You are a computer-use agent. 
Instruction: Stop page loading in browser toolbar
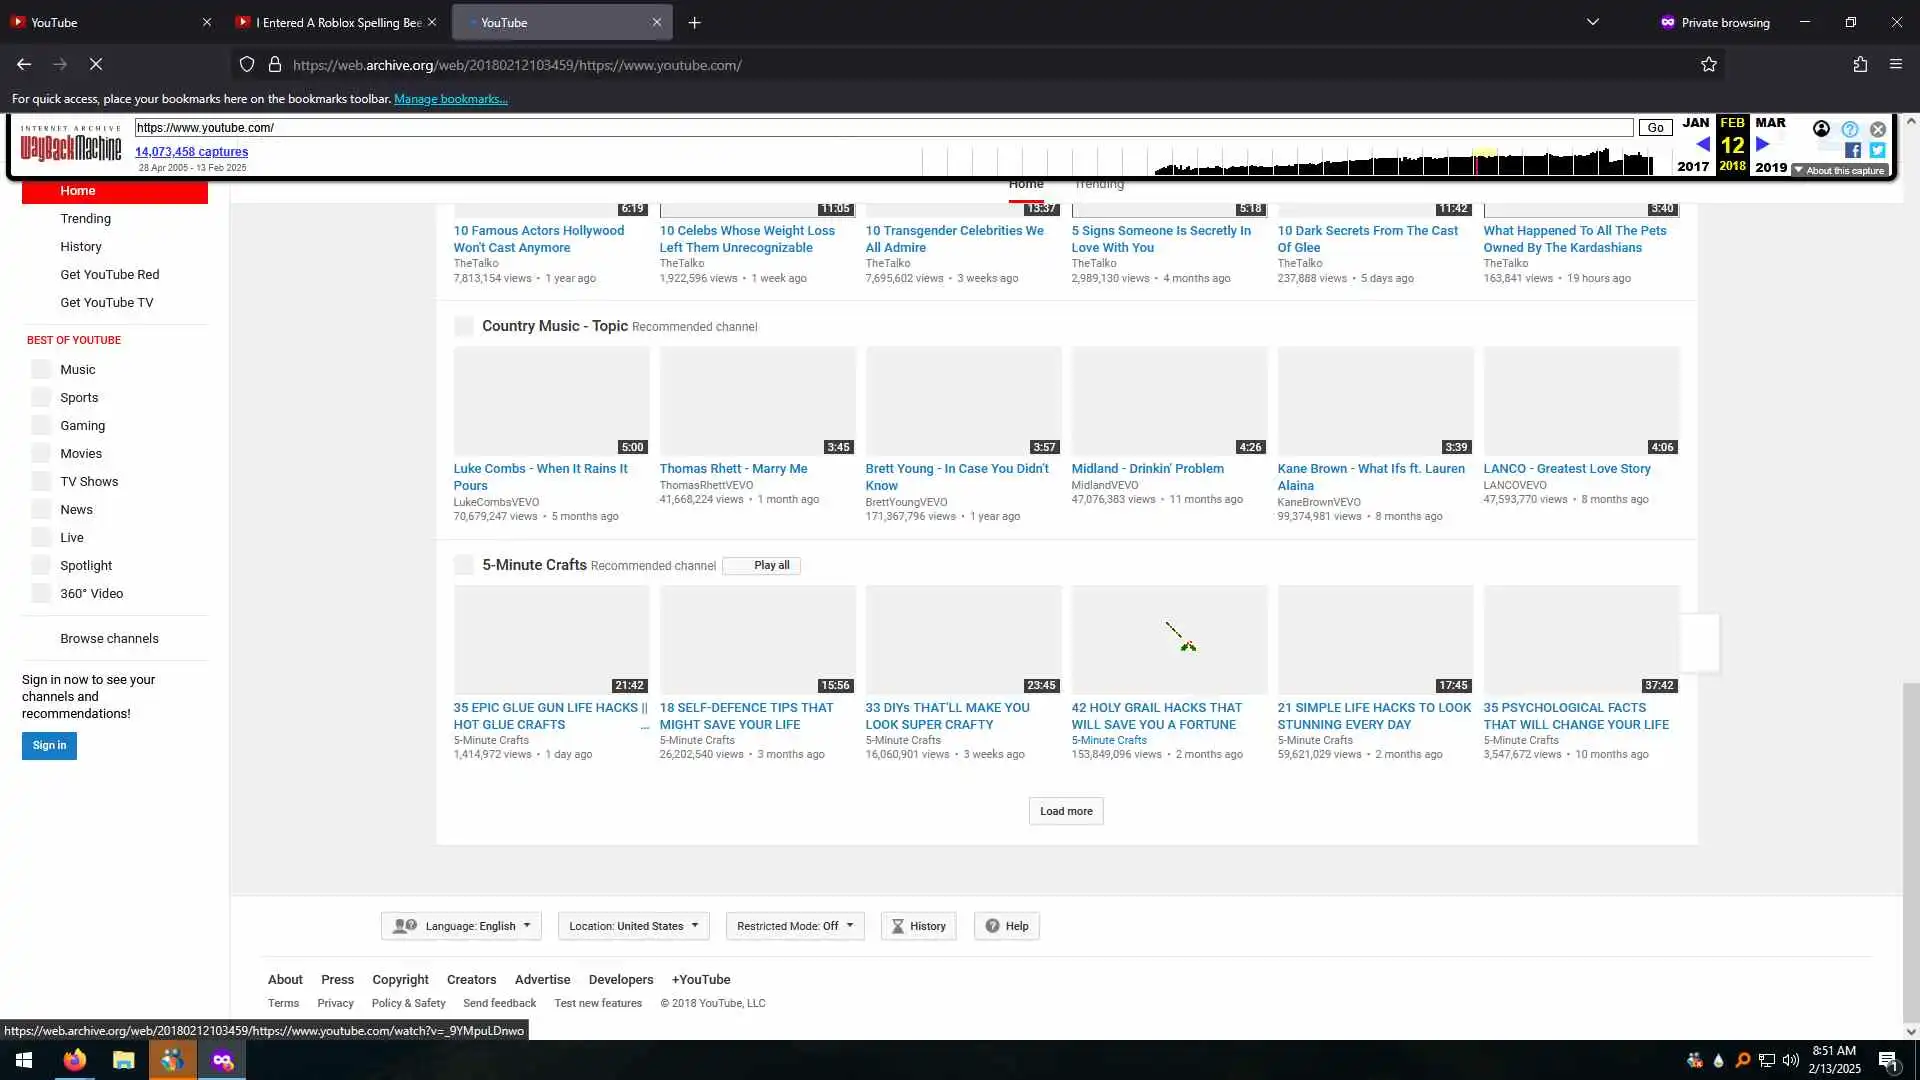[x=96, y=65]
